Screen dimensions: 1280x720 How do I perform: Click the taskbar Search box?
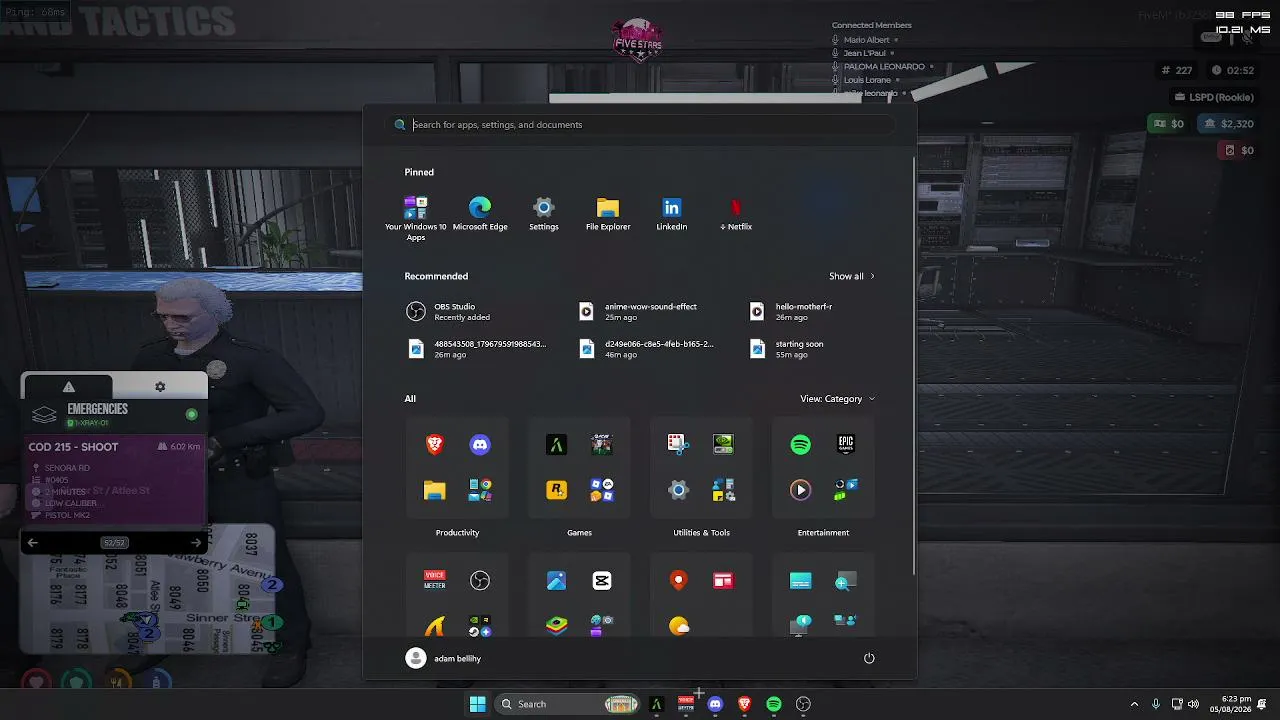565,704
